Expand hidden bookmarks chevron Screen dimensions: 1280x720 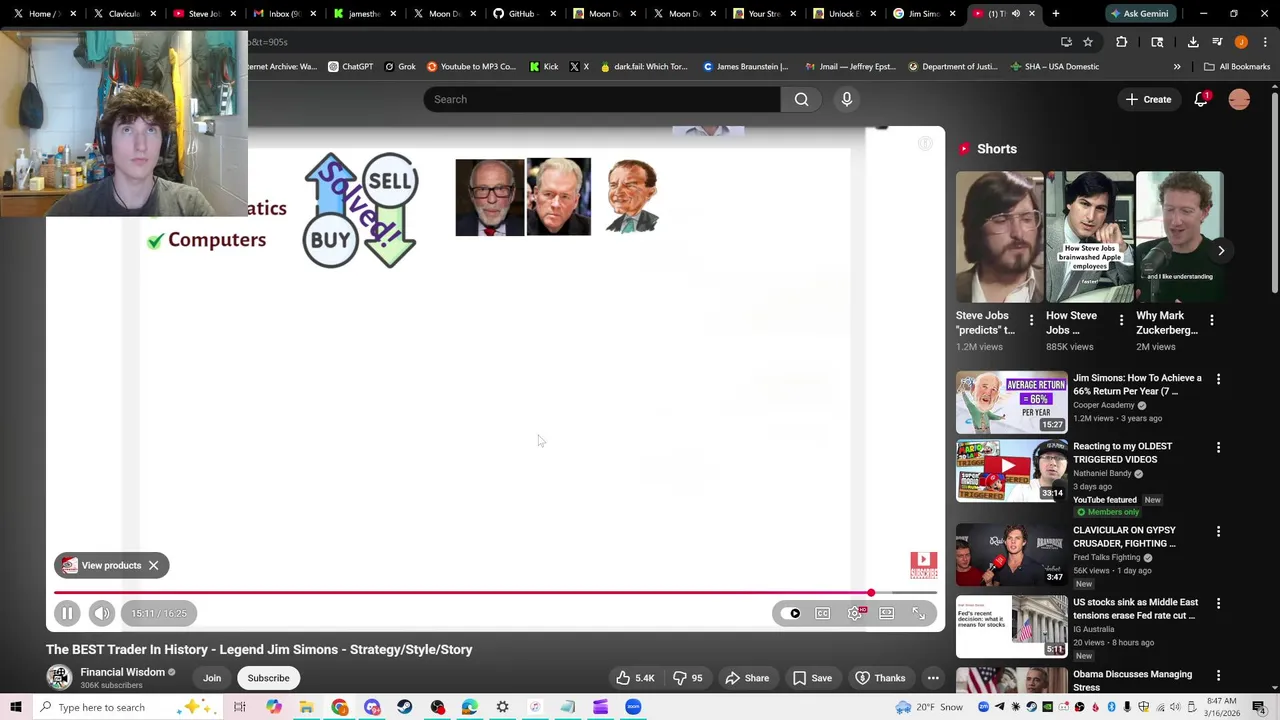(1177, 67)
